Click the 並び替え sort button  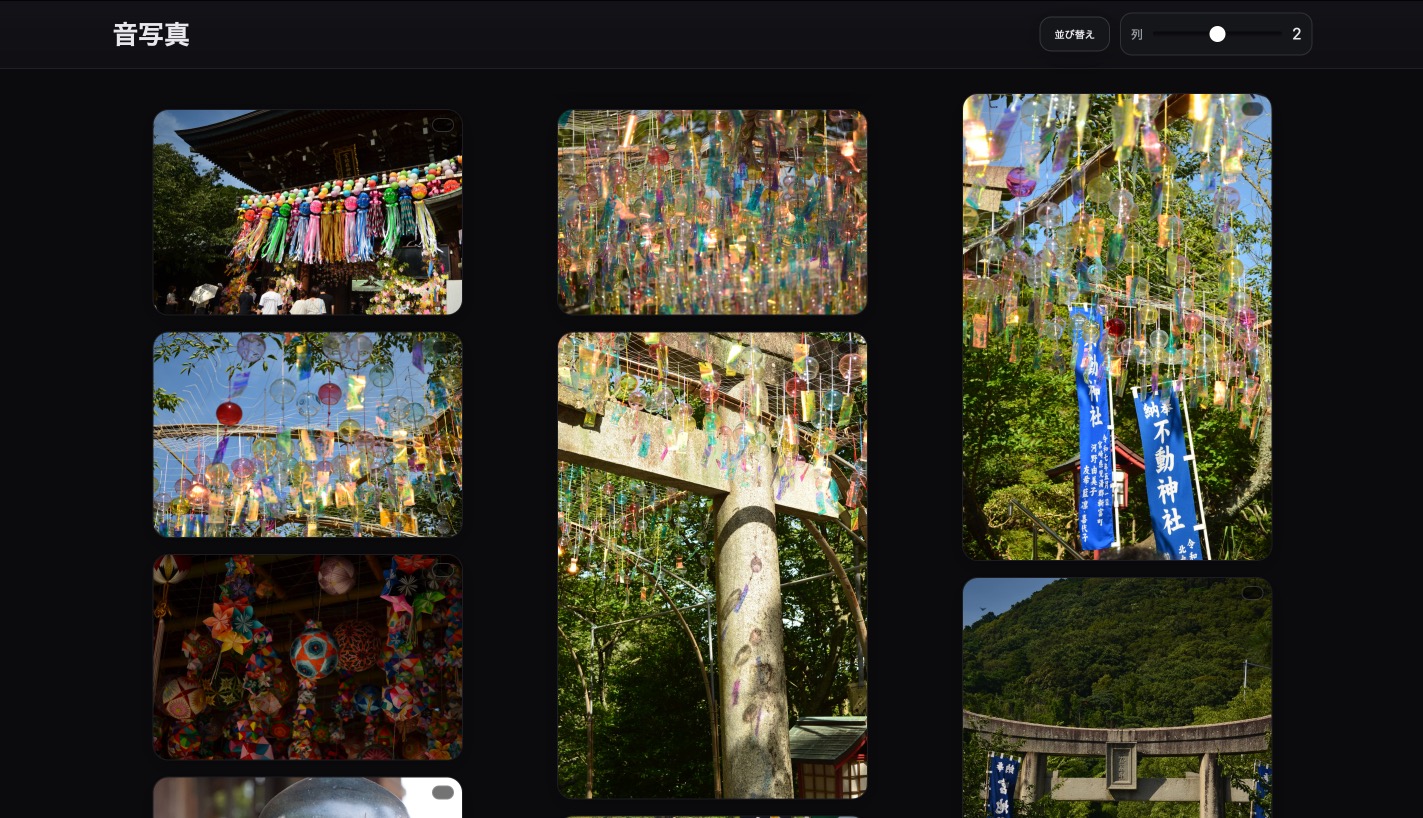click(1074, 34)
